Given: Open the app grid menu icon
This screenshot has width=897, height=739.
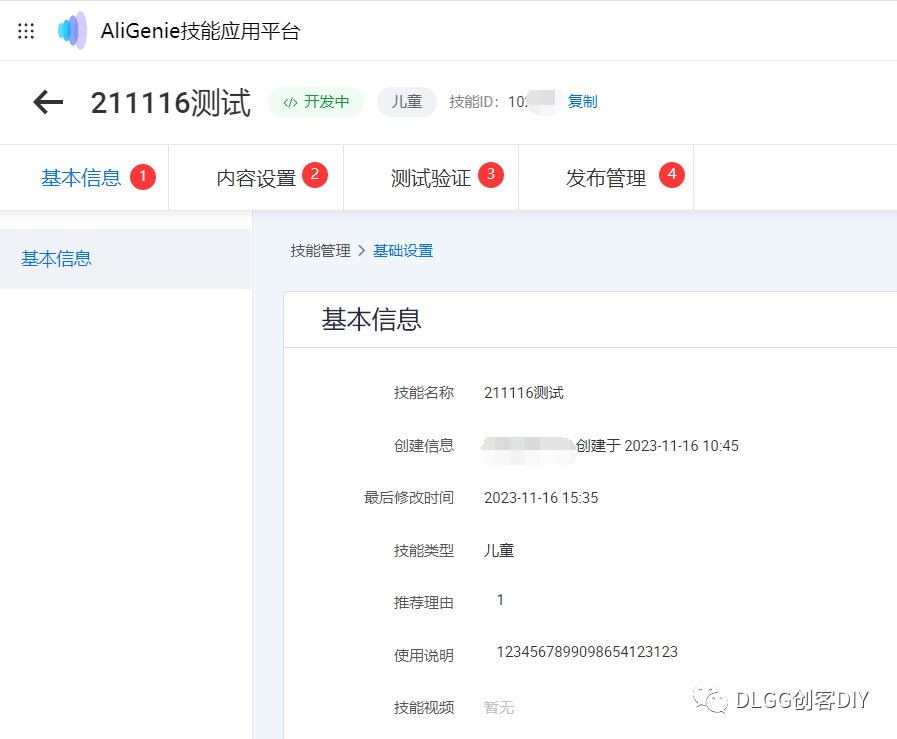Looking at the screenshot, I should coord(26,30).
